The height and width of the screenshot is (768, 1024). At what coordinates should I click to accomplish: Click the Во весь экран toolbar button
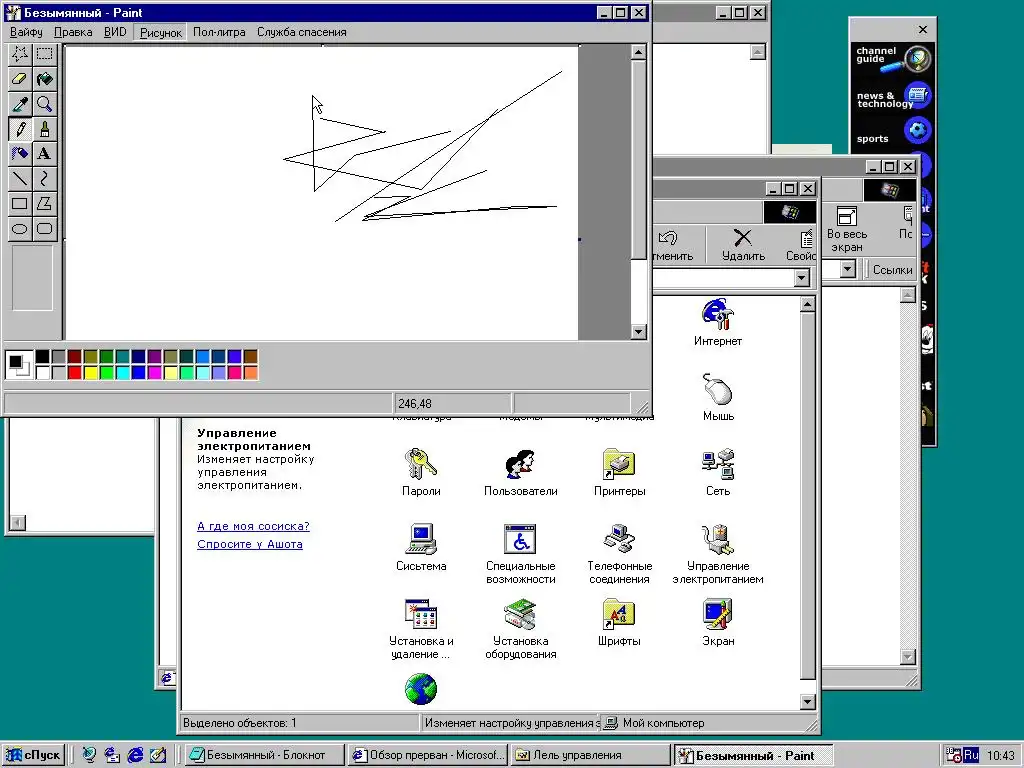[846, 229]
